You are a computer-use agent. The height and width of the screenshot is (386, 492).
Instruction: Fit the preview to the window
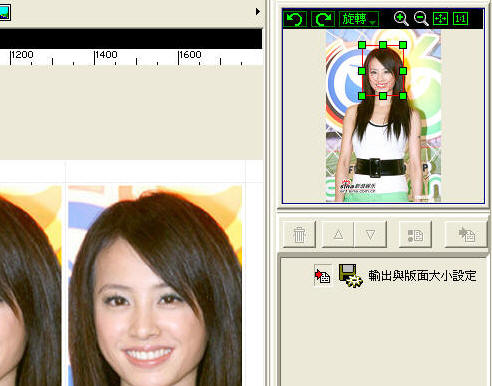pos(440,19)
